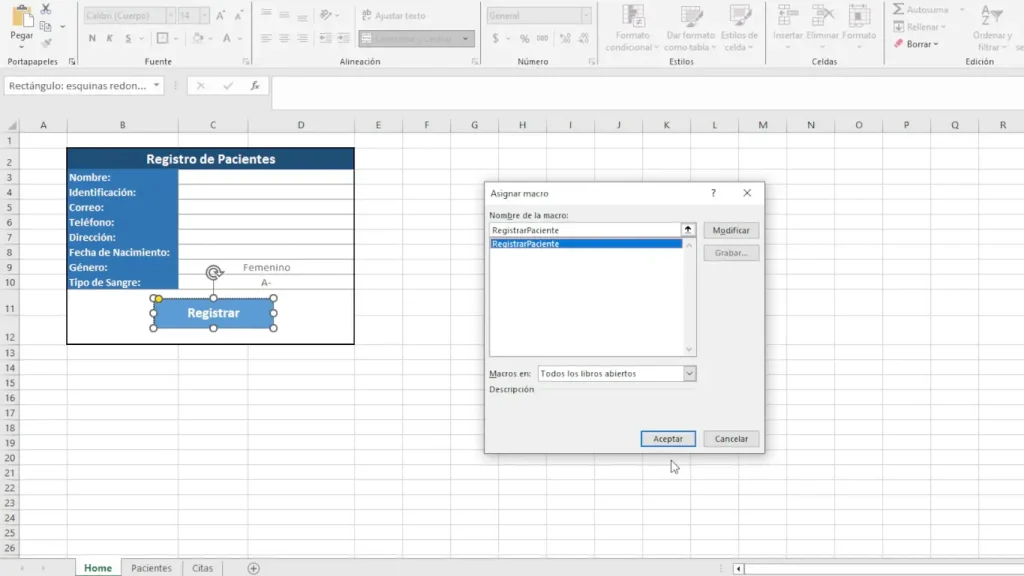Align text left icon

click(x=266, y=39)
